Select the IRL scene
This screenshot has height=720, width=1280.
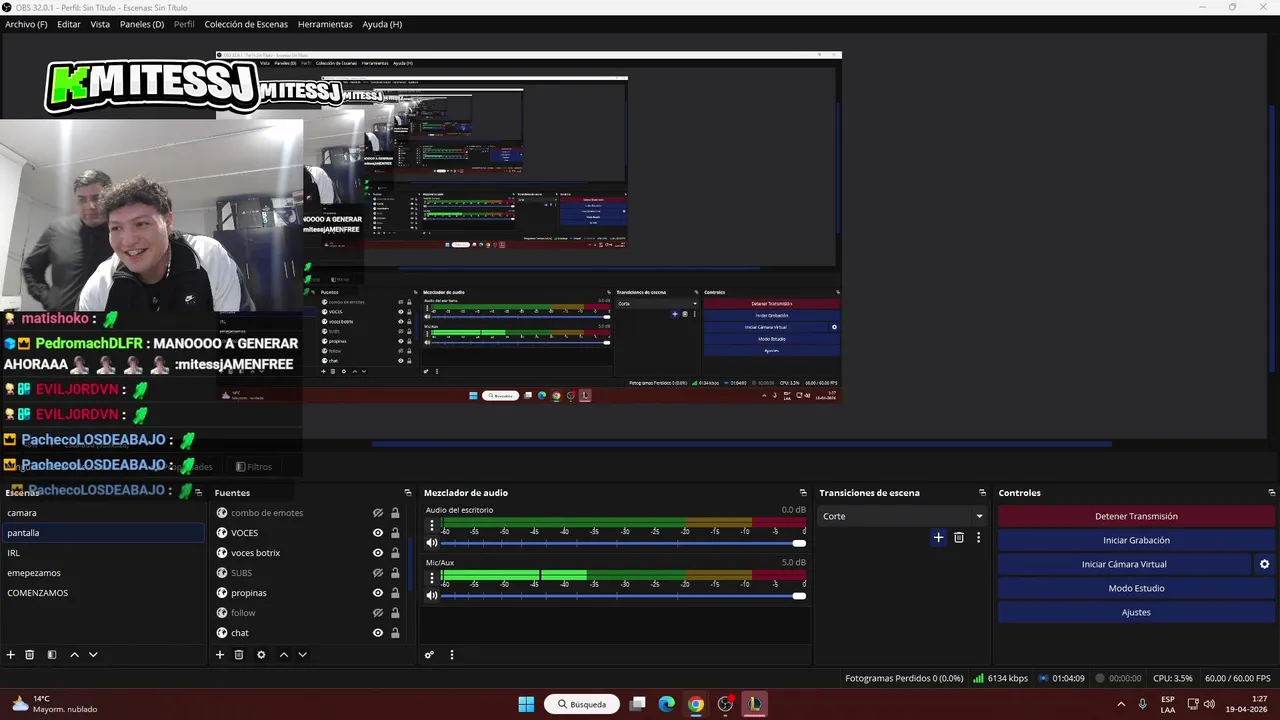pos(103,553)
